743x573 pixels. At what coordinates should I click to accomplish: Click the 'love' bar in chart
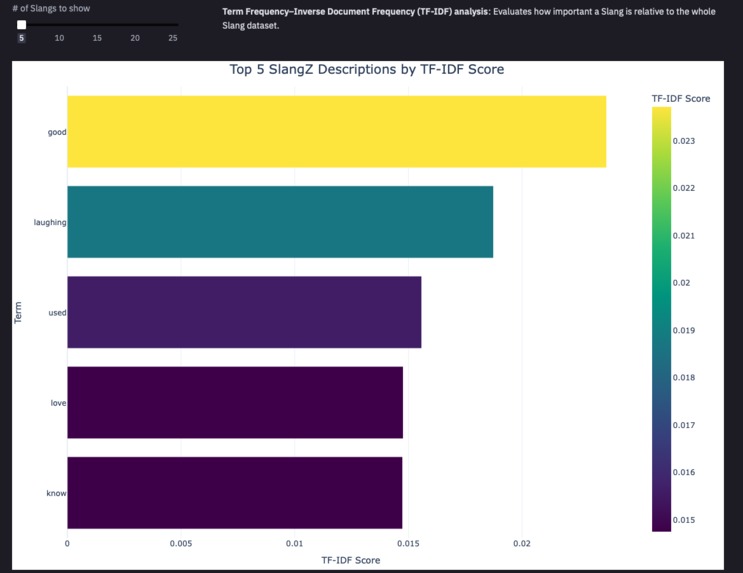point(235,402)
